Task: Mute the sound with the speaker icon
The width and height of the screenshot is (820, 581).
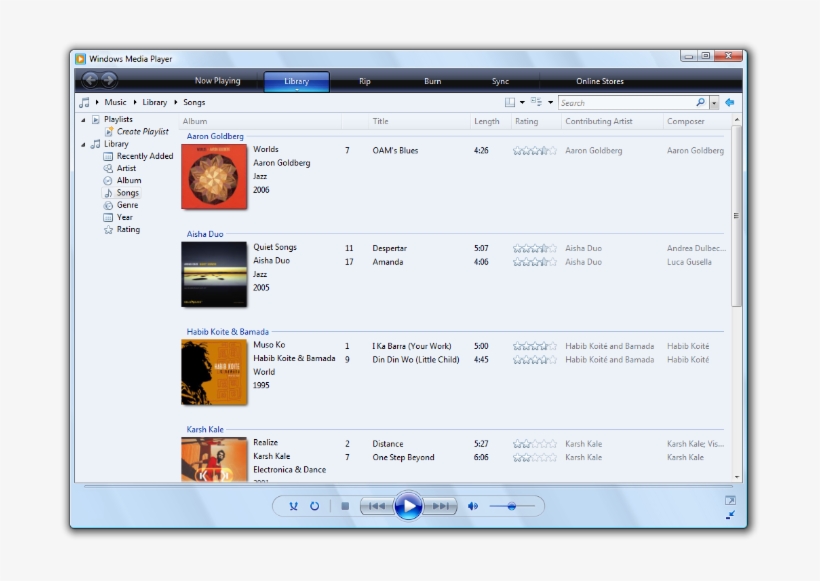Action: pyautogui.click(x=473, y=506)
